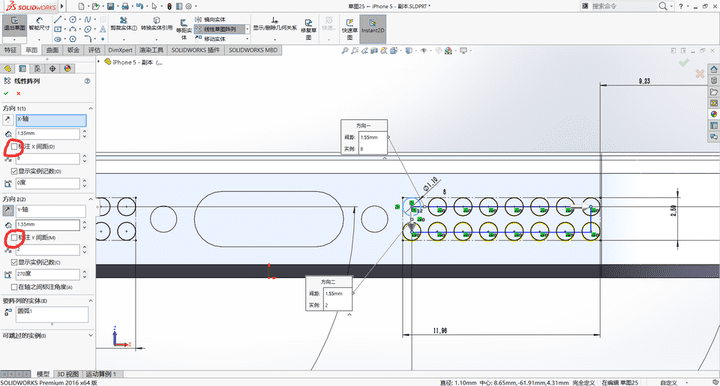Switch to the 特征 (Features) tab
This screenshot has width=720, height=386.
[x=10, y=50]
